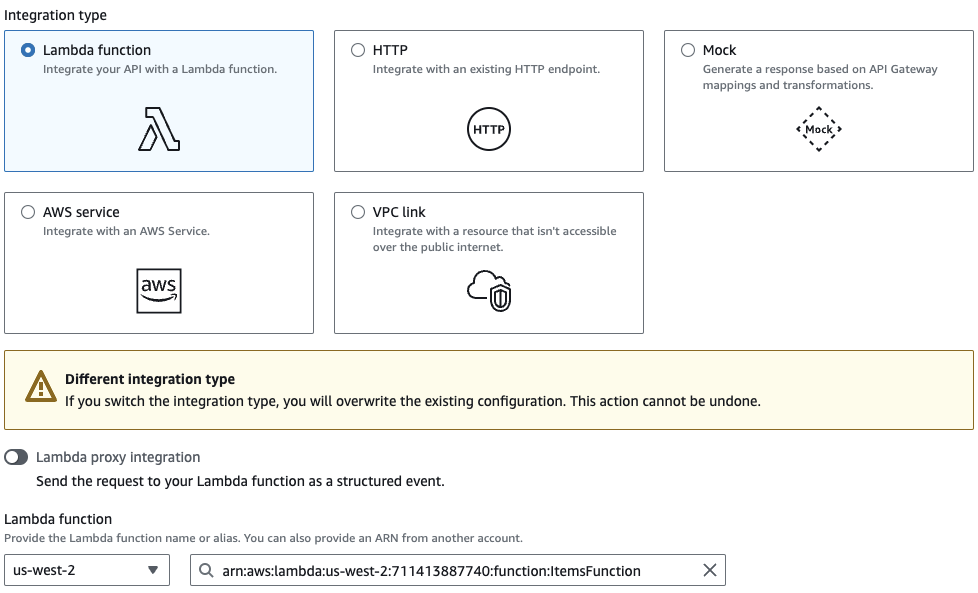This screenshot has width=978, height=593.
Task: Click the Lambda proxy integration label
Action: 118,457
